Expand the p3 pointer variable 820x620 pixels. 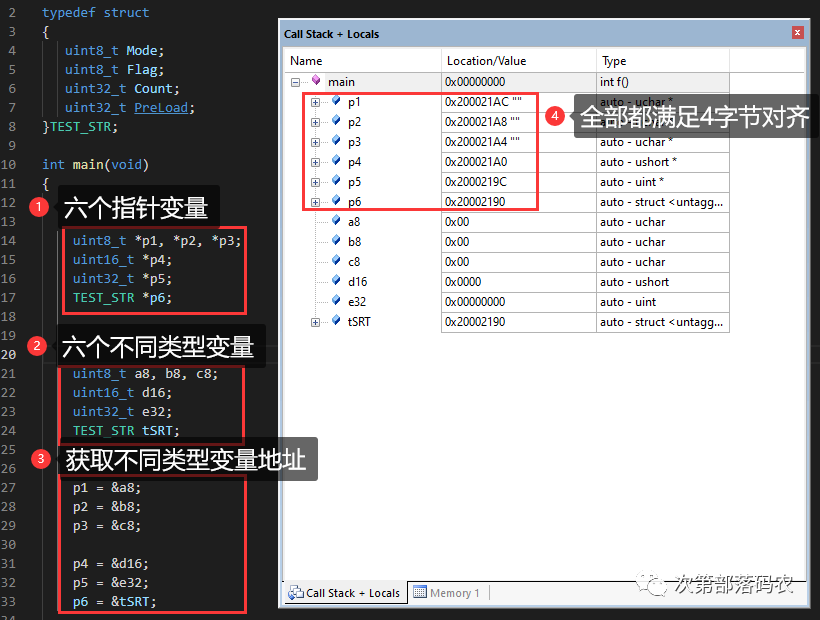(x=315, y=142)
